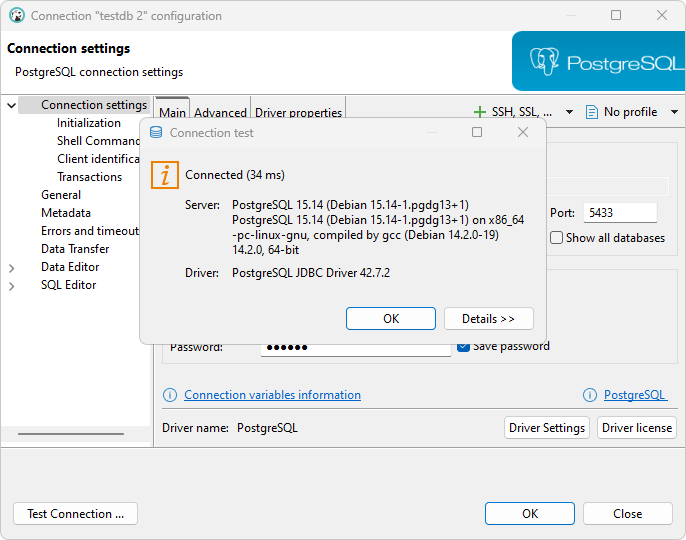This screenshot has width=686, height=540.
Task: Click the info icon next to PostgreSQL link
Action: tap(590, 395)
